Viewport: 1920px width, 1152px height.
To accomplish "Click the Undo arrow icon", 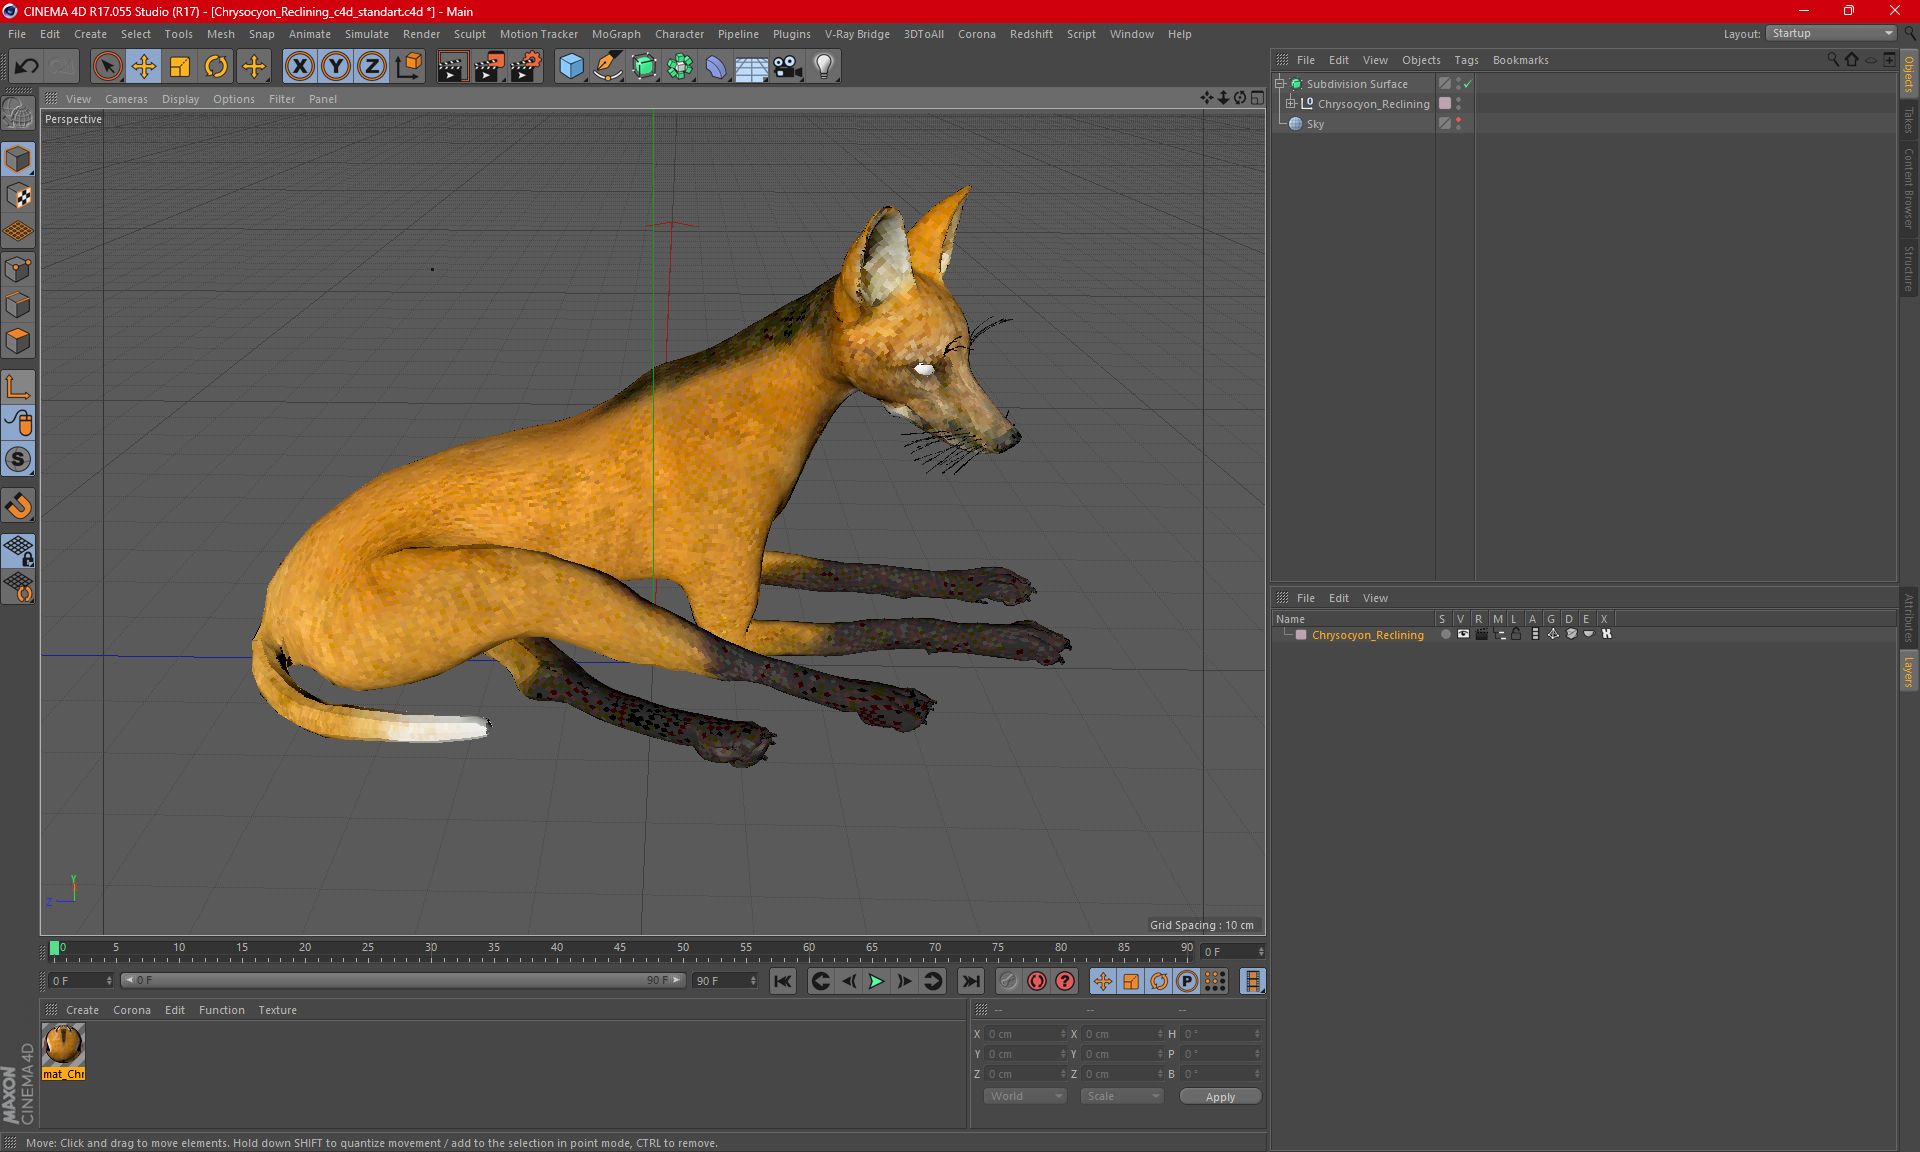I will (26, 67).
